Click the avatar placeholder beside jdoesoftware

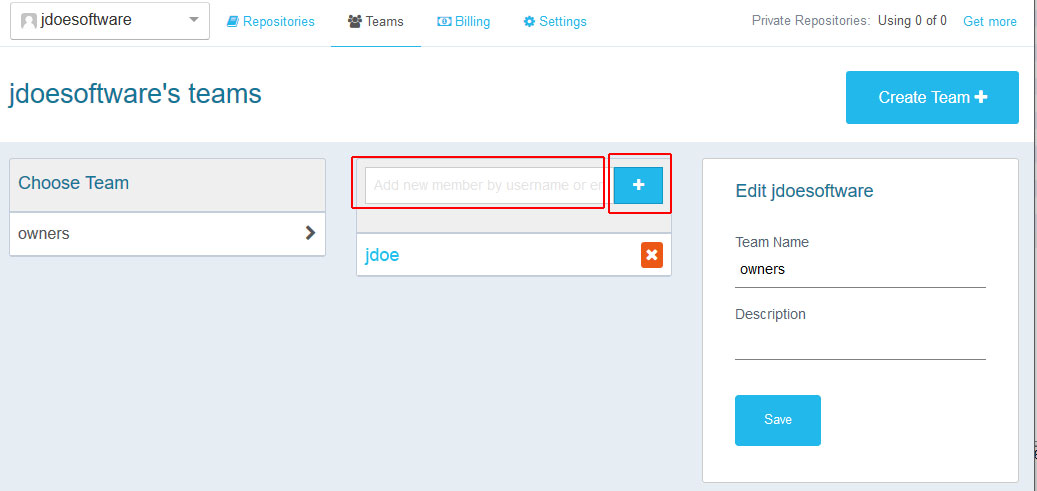click(x=29, y=20)
